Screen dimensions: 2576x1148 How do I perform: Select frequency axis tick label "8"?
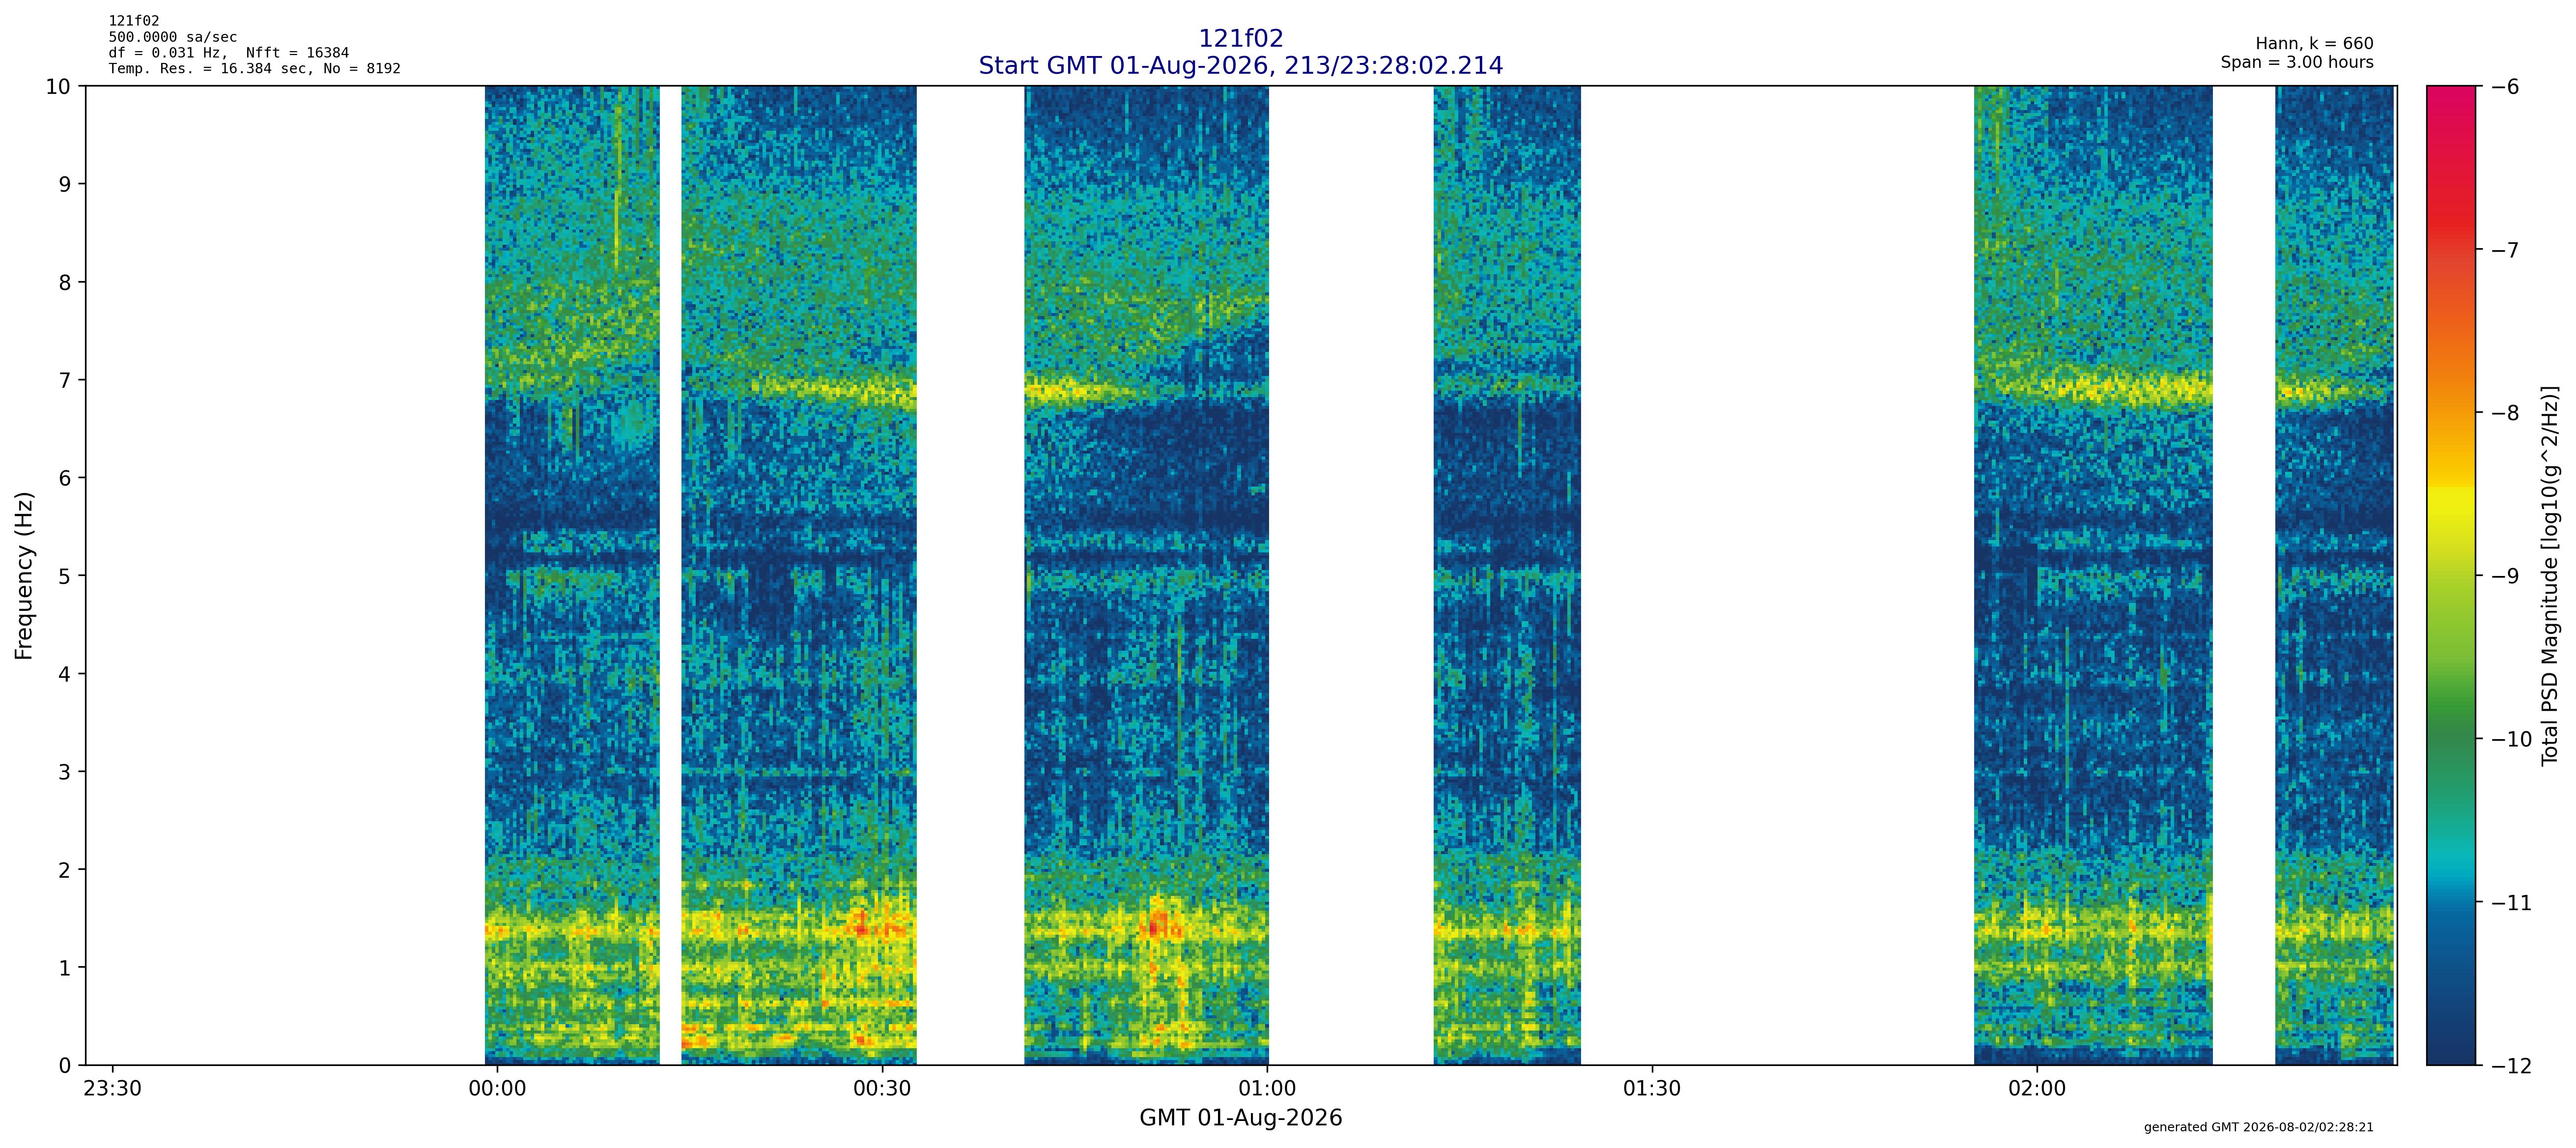click(65, 282)
